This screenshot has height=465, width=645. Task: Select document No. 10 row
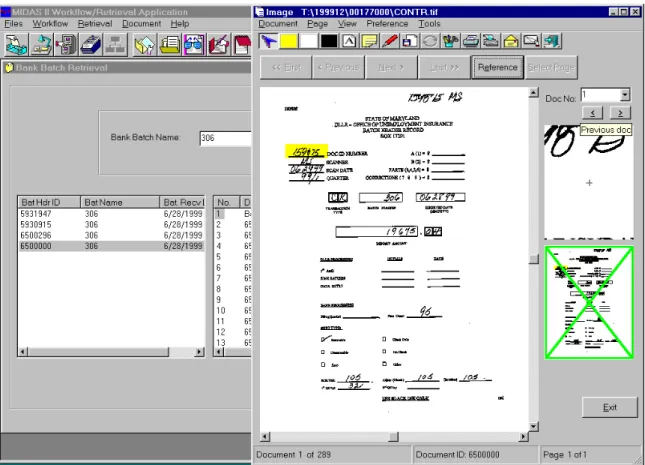(232, 311)
